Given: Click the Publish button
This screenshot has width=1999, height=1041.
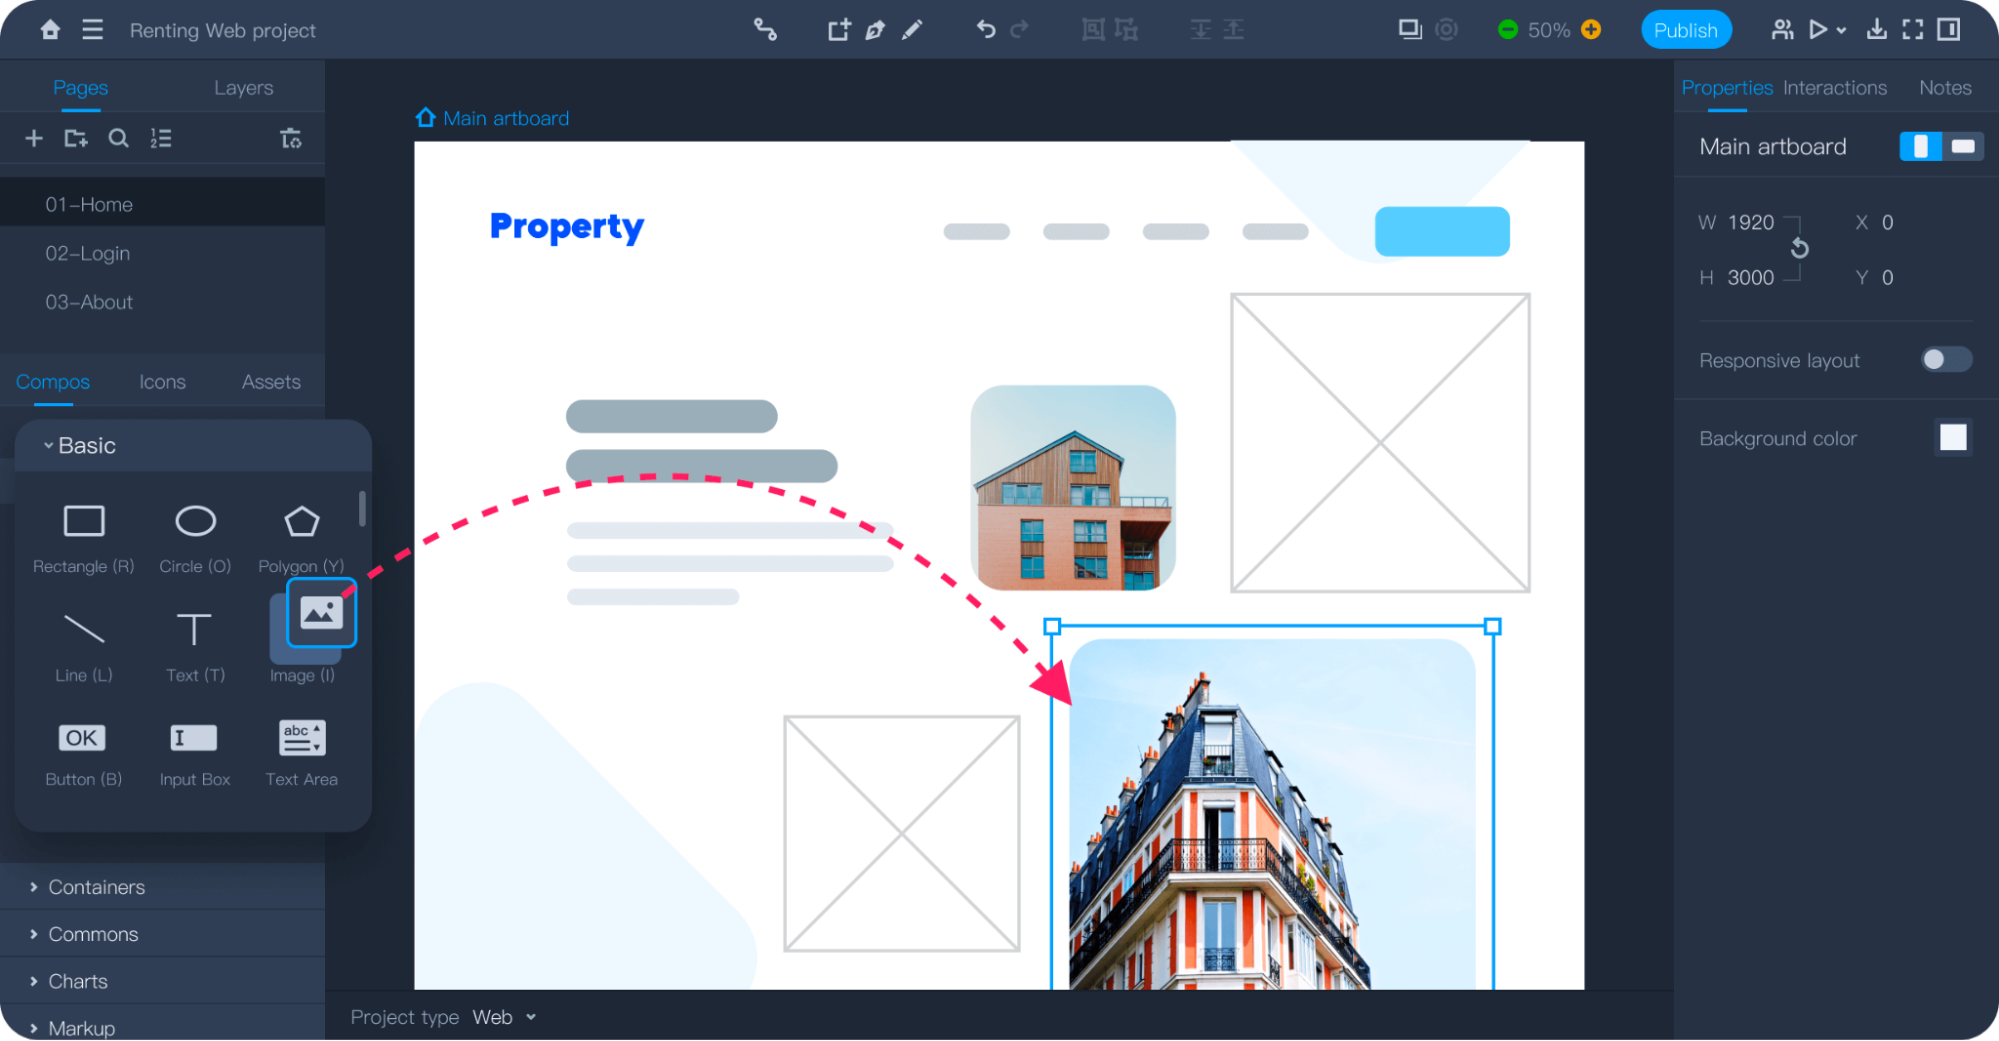Looking at the screenshot, I should pos(1686,29).
